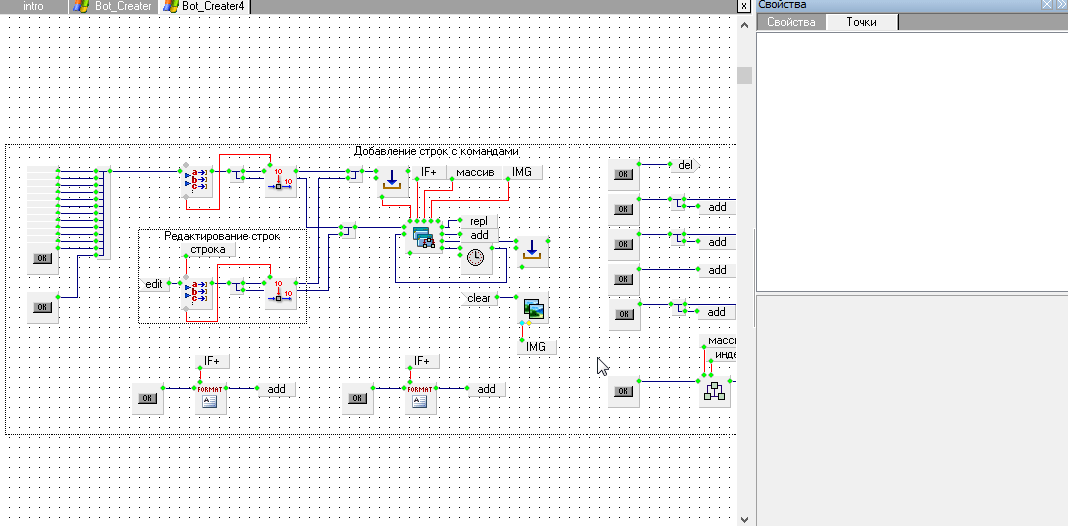Select the download-arrow element next to IF+

tap(392, 180)
